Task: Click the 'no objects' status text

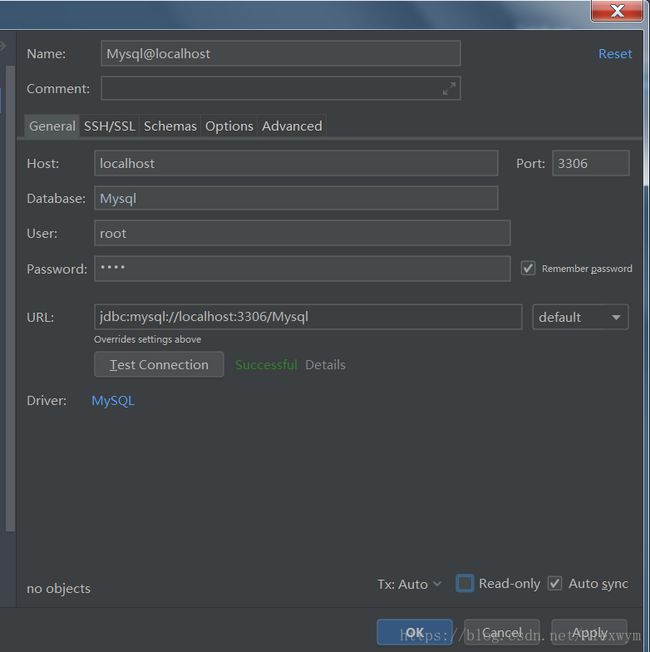Action: click(x=58, y=588)
